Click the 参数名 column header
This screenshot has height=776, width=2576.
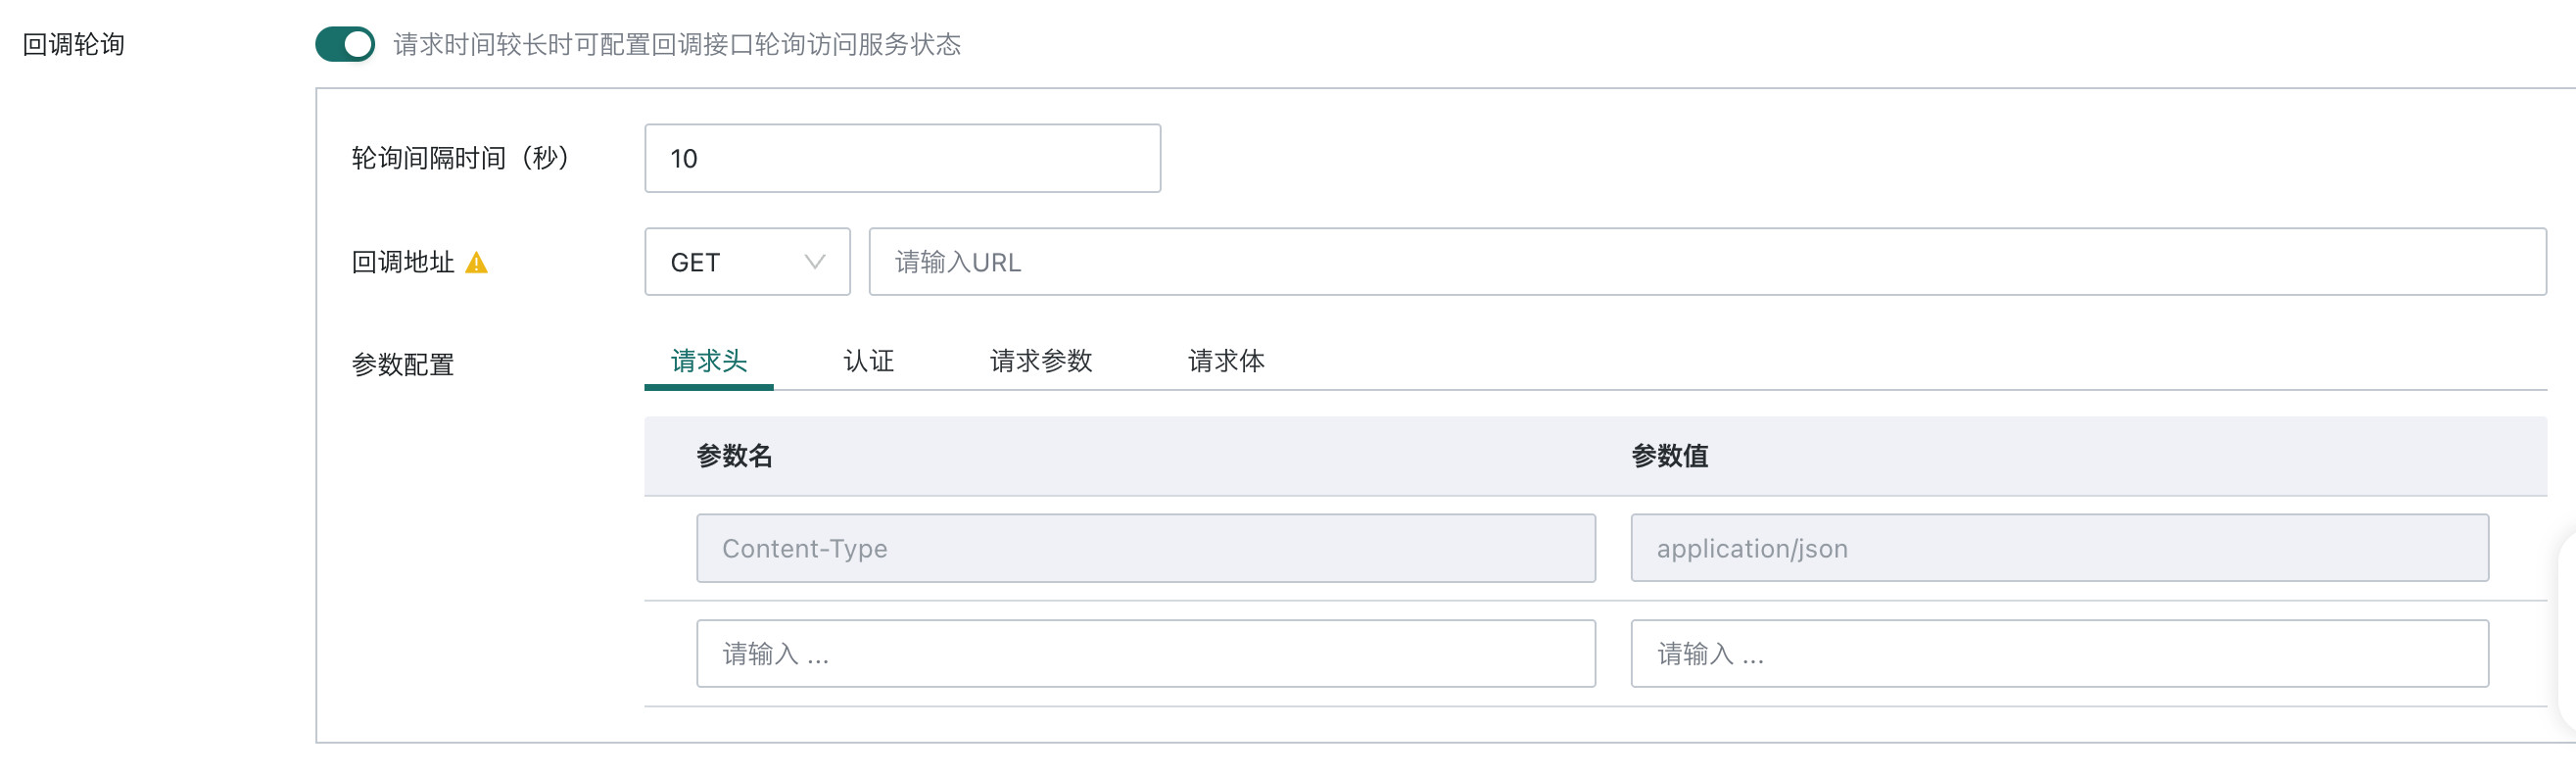(735, 456)
